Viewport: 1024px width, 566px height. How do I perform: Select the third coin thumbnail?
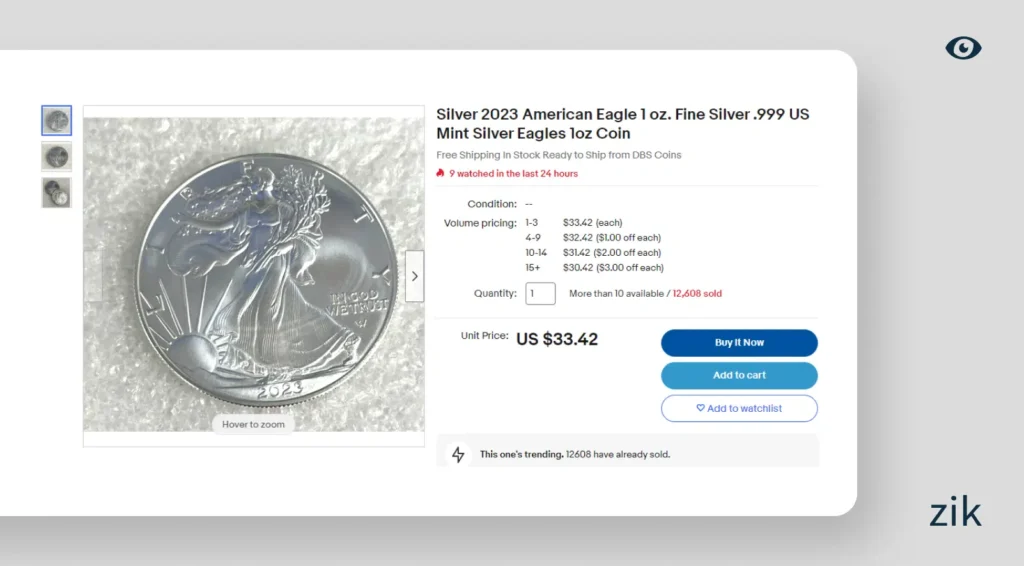click(x=56, y=193)
